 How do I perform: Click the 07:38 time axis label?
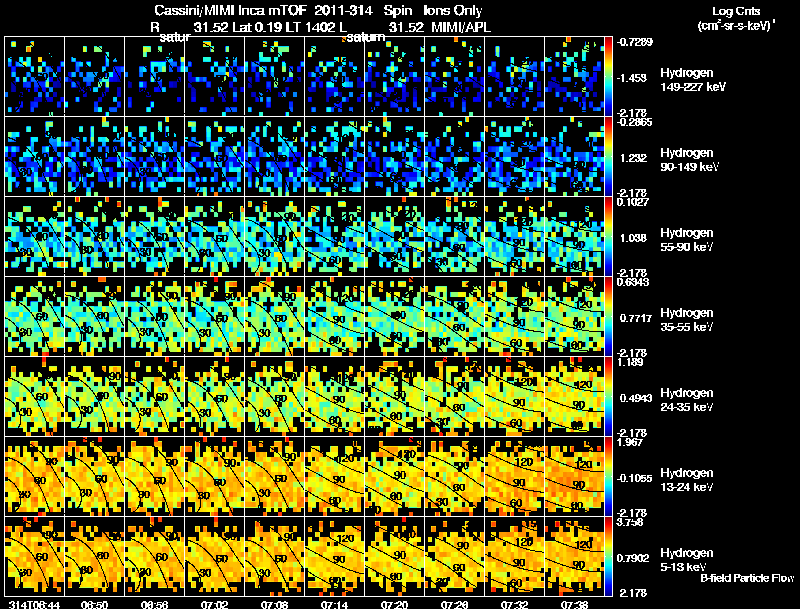coord(574,605)
